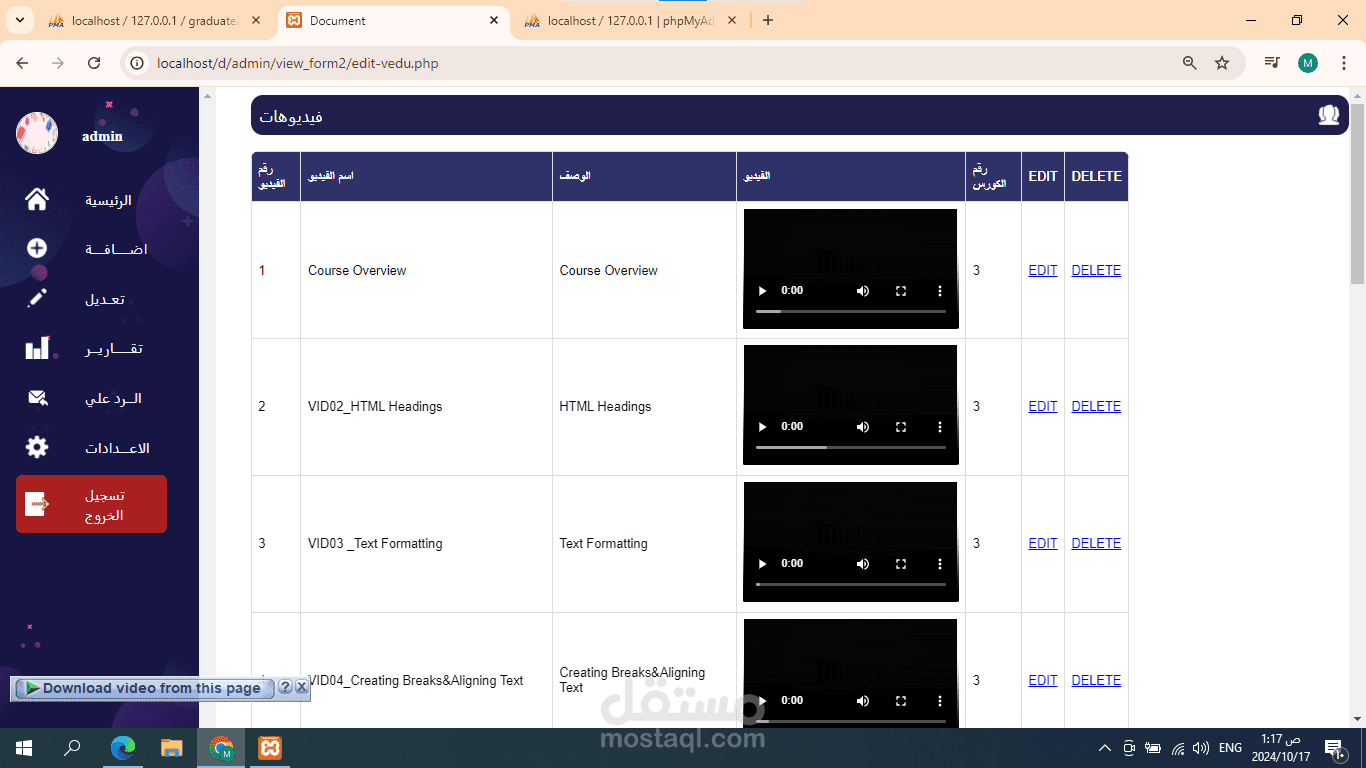The width and height of the screenshot is (1366, 768).
Task: Open Chrome three-dot menu
Action: pos(1343,63)
